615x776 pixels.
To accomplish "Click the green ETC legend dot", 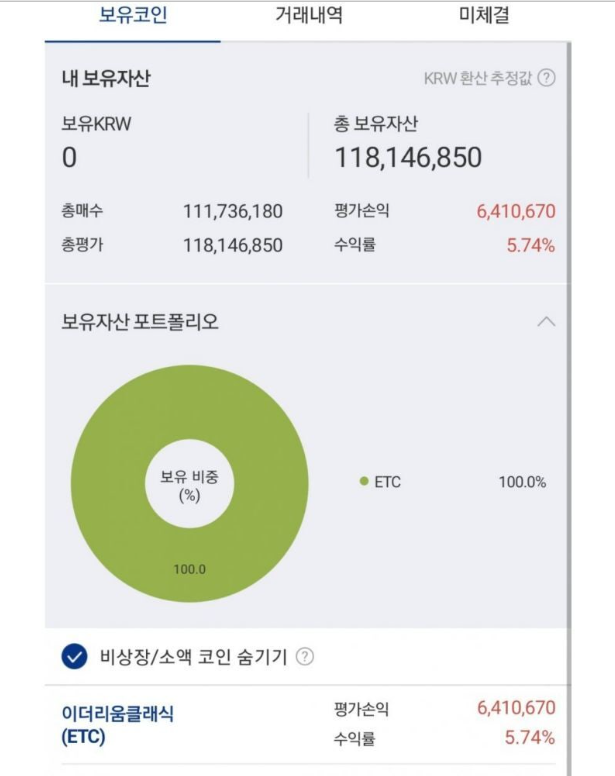I will 364,481.
